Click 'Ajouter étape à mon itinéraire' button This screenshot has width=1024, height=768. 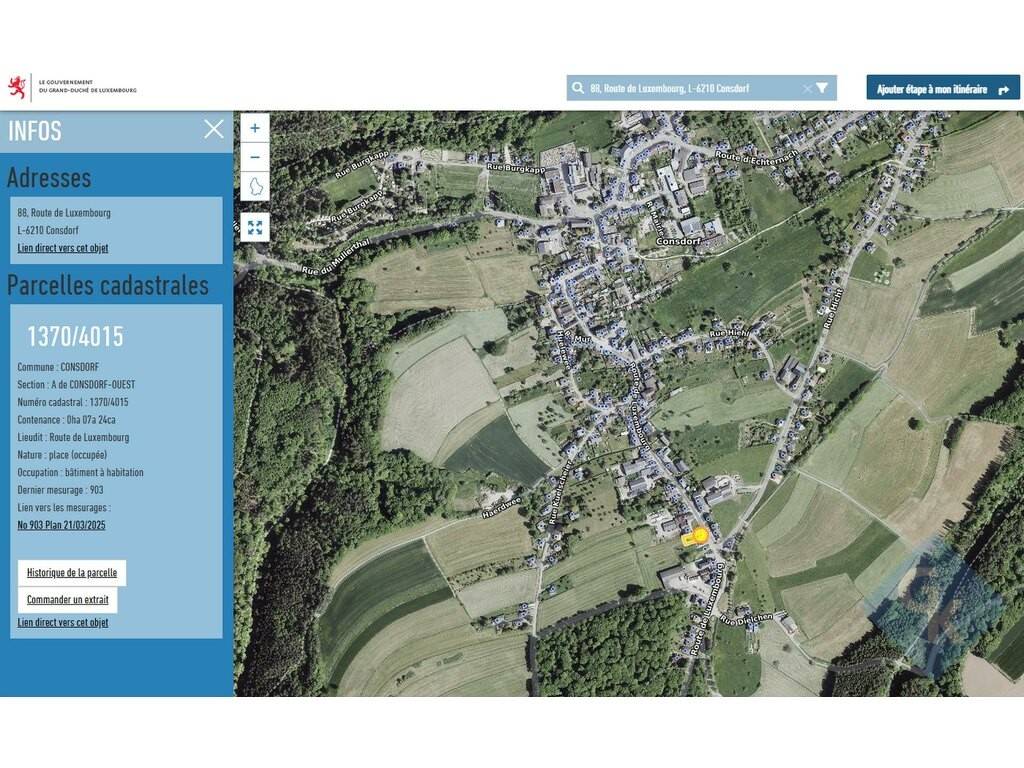(943, 88)
